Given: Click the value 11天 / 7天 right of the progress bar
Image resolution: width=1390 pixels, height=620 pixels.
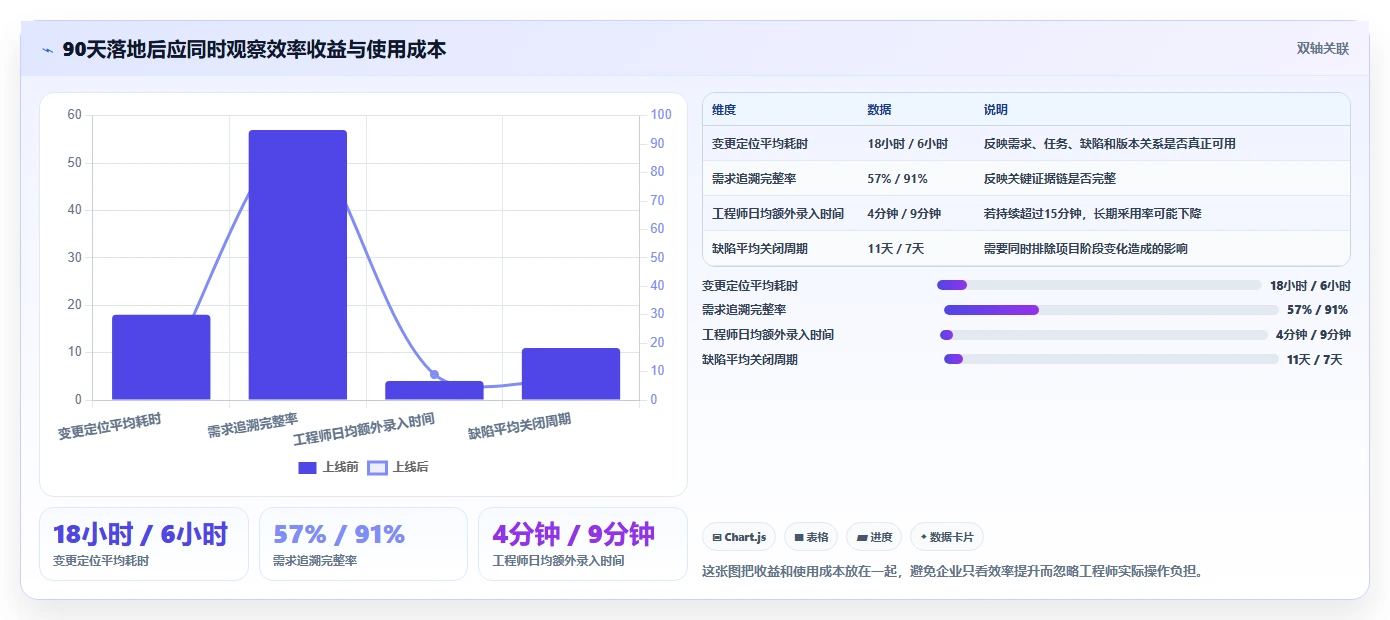Looking at the screenshot, I should coord(1315,359).
